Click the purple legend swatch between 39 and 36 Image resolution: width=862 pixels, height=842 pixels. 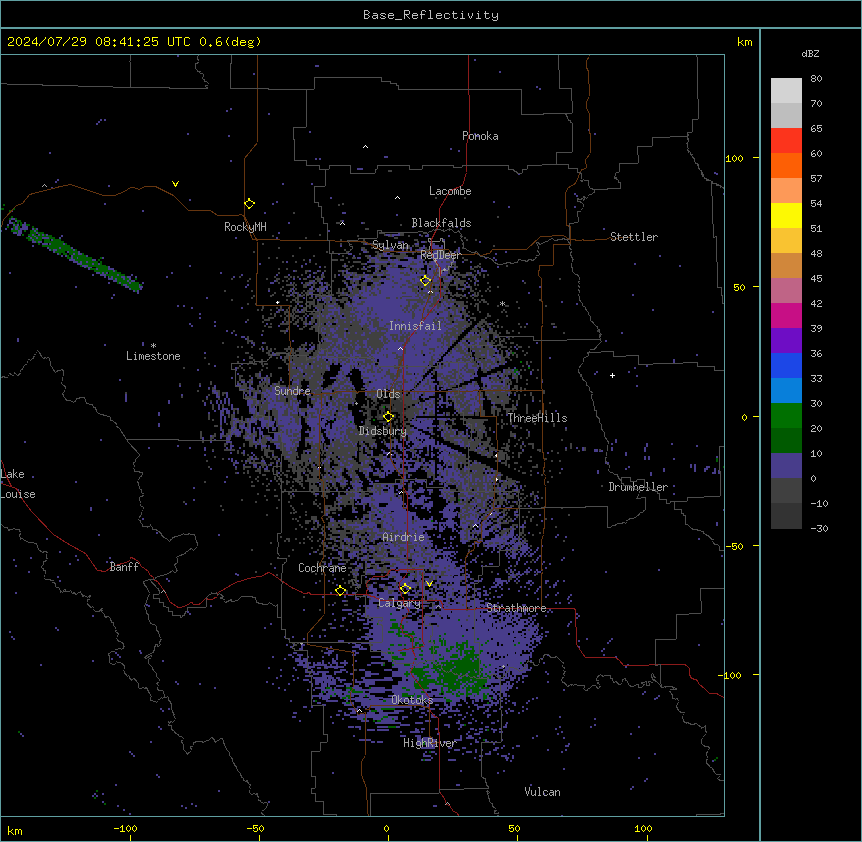[786, 341]
